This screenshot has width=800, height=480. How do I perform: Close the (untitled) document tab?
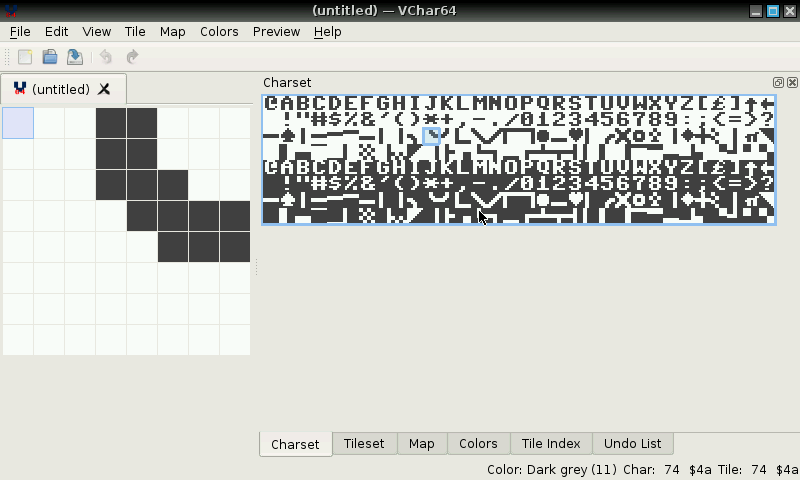pos(105,89)
